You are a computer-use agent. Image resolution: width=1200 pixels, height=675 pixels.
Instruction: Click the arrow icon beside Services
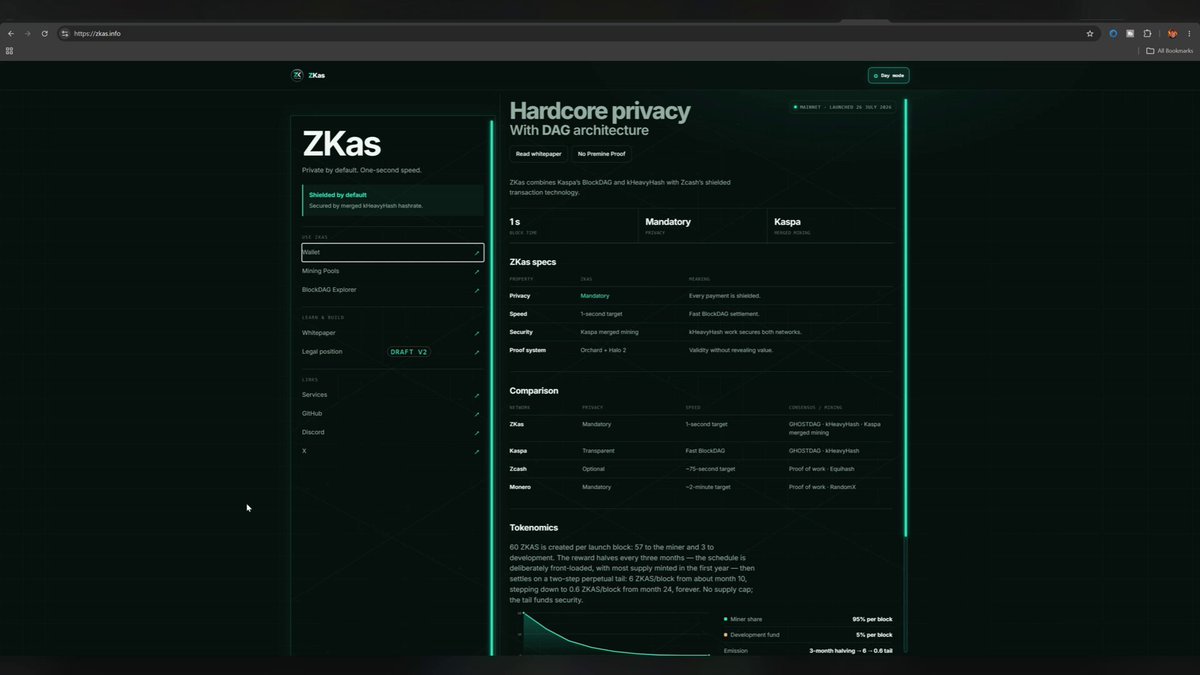[x=477, y=395]
